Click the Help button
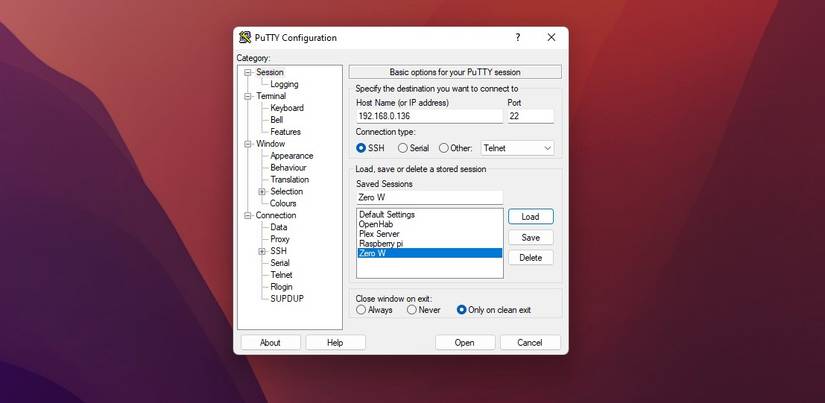Screen dimensions: 825x403 [335, 342]
